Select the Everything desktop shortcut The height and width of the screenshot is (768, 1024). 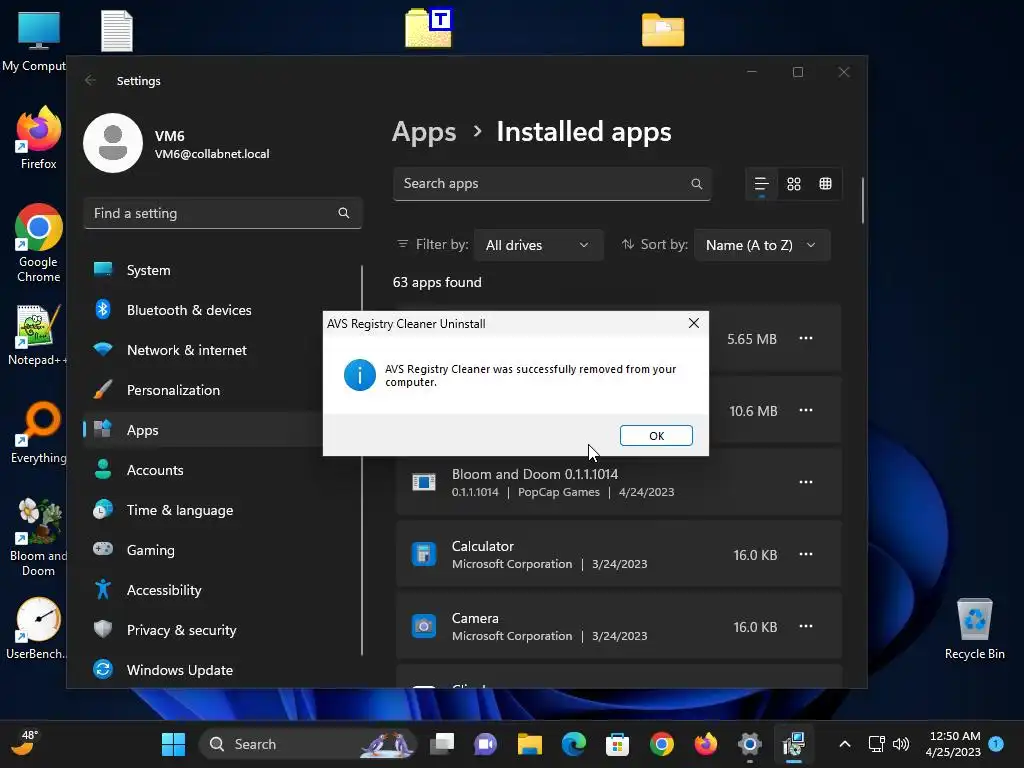pyautogui.click(x=39, y=432)
